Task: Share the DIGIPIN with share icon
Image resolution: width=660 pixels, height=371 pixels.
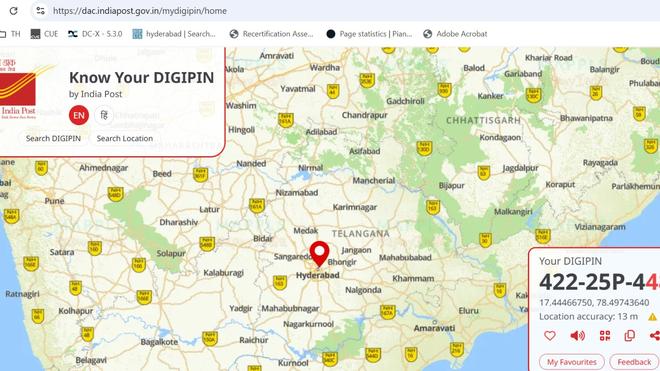Action: tap(655, 335)
